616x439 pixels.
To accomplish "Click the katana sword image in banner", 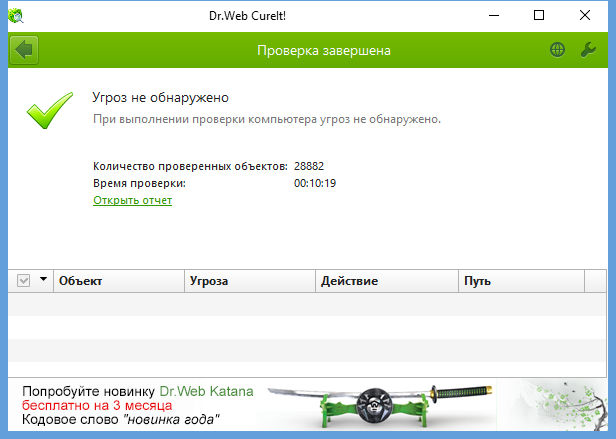I will point(380,405).
